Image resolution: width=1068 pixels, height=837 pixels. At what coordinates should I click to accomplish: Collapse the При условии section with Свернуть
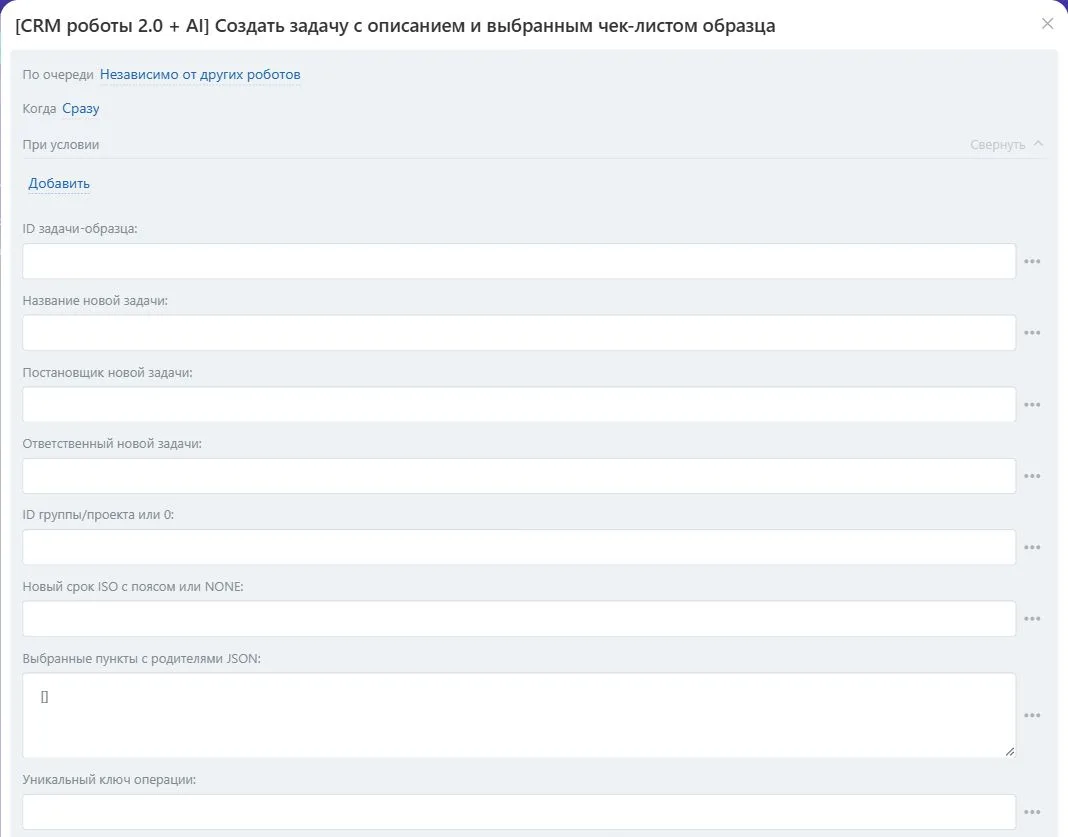pos(1006,144)
